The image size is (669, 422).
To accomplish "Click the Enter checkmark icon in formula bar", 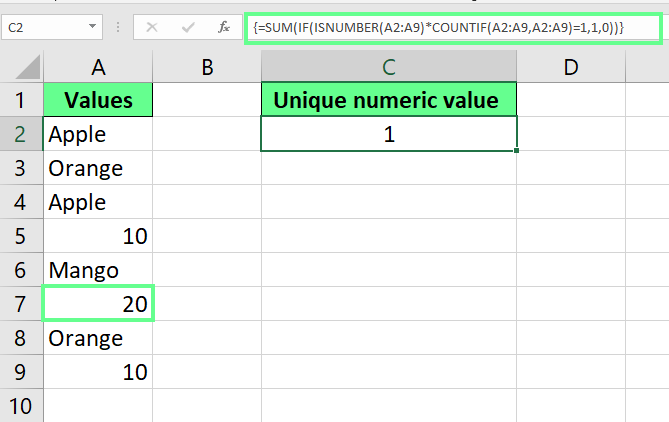I will click(185, 27).
